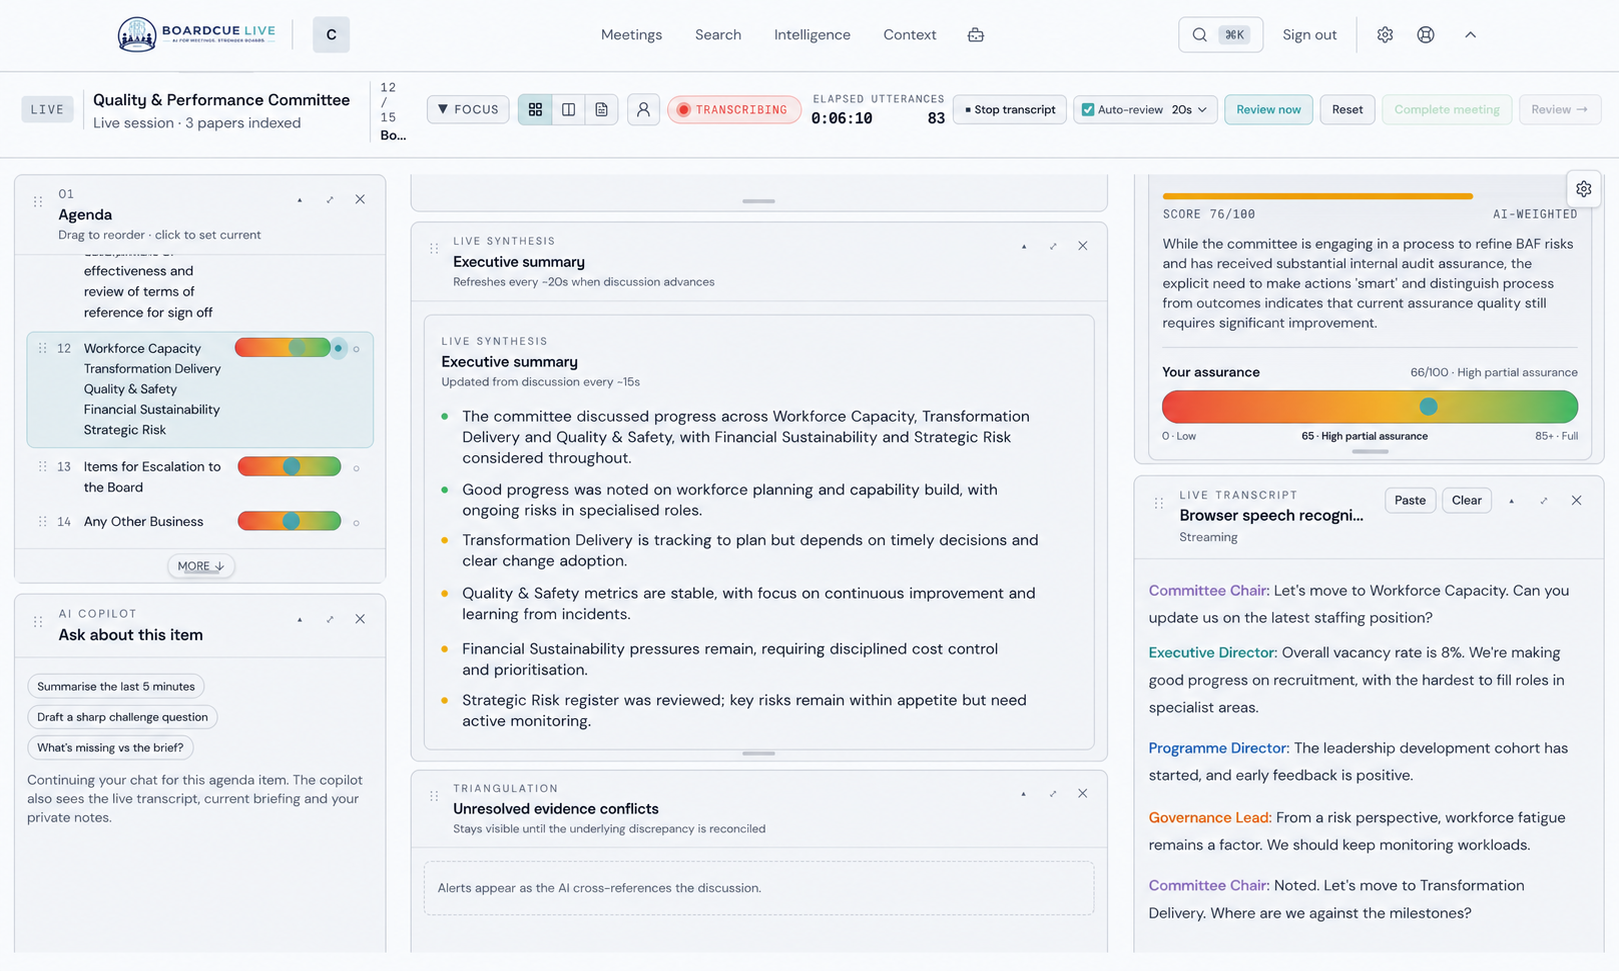The image size is (1619, 971).
Task: Switch to split-column layout view
Action: [568, 109]
